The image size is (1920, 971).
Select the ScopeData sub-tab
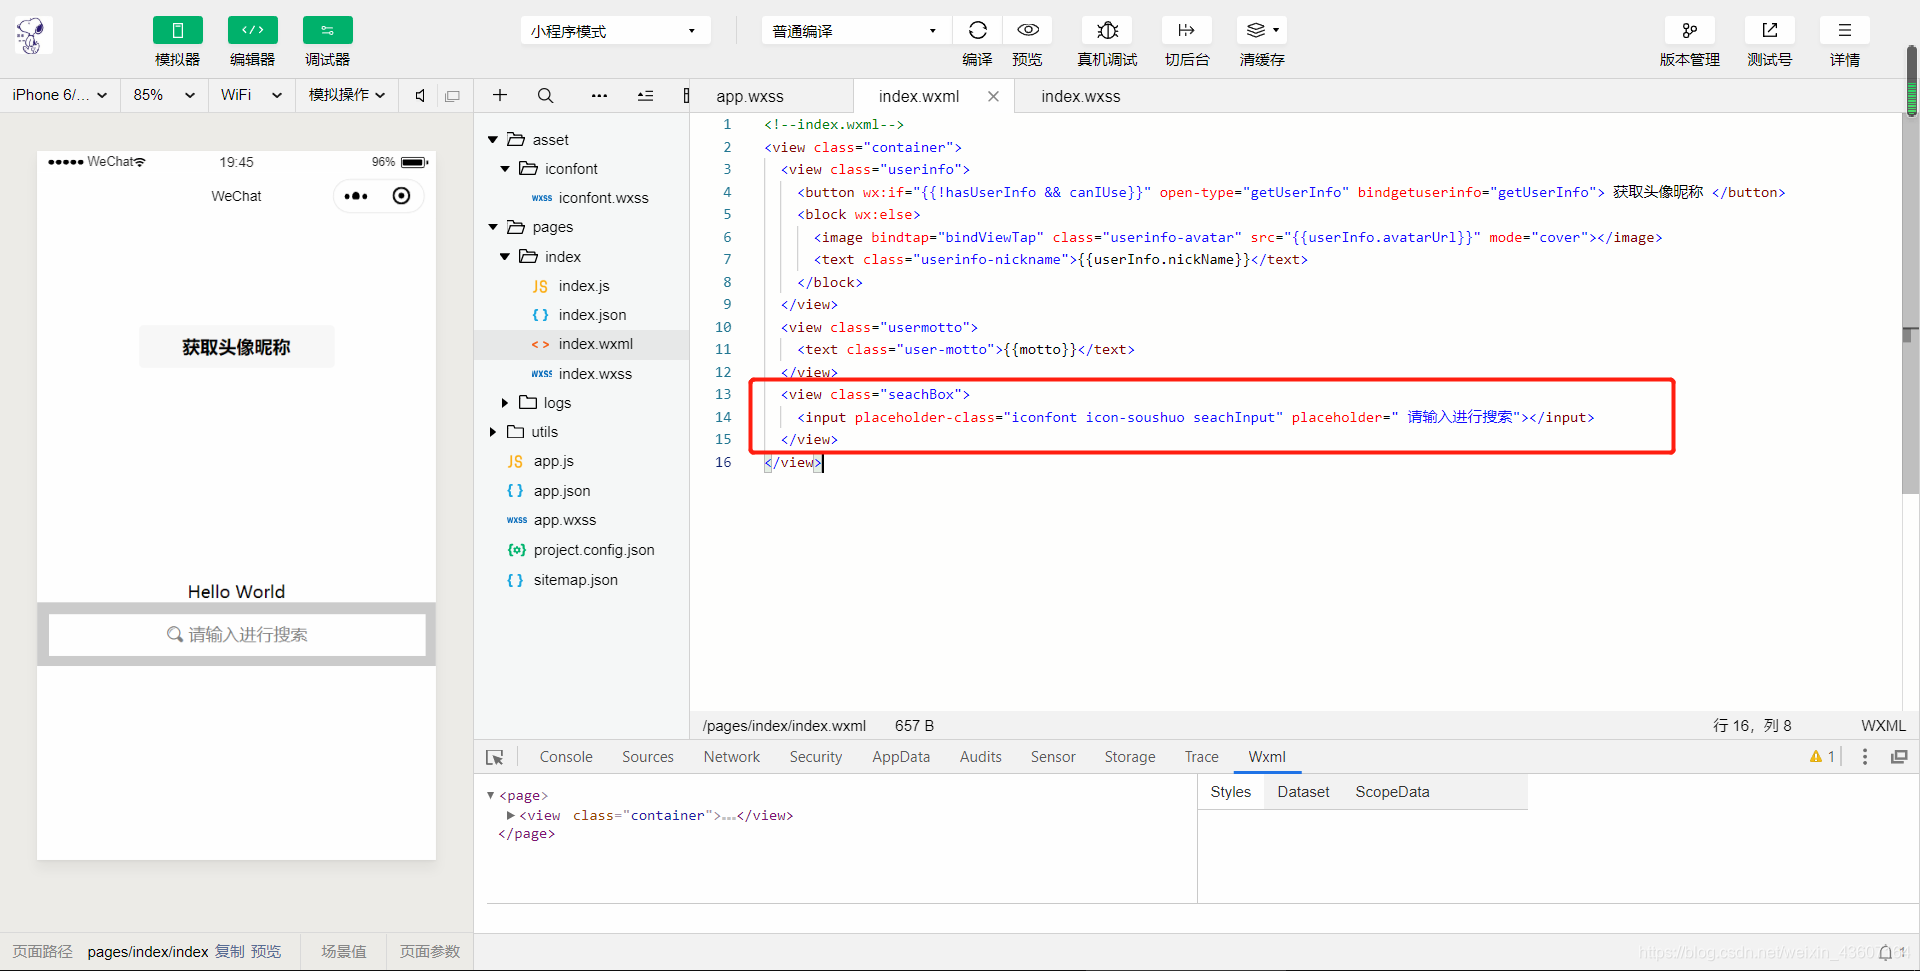pyautogui.click(x=1392, y=792)
